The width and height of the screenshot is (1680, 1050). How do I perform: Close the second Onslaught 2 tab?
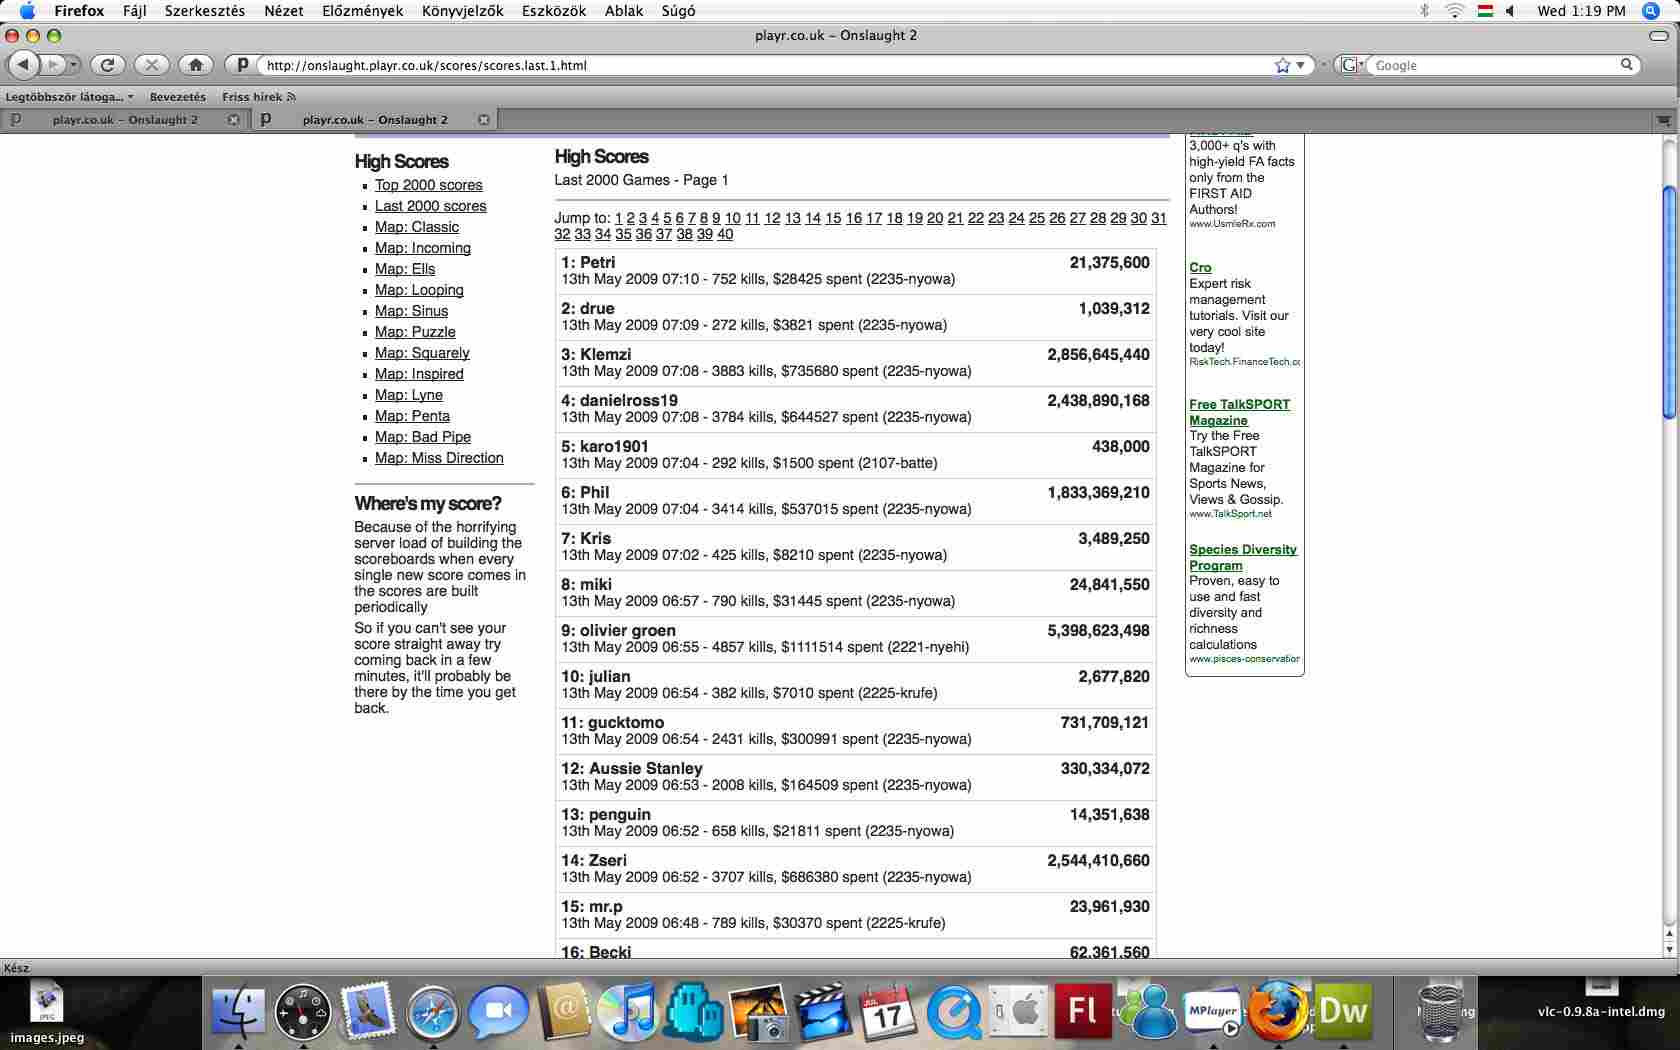(484, 120)
